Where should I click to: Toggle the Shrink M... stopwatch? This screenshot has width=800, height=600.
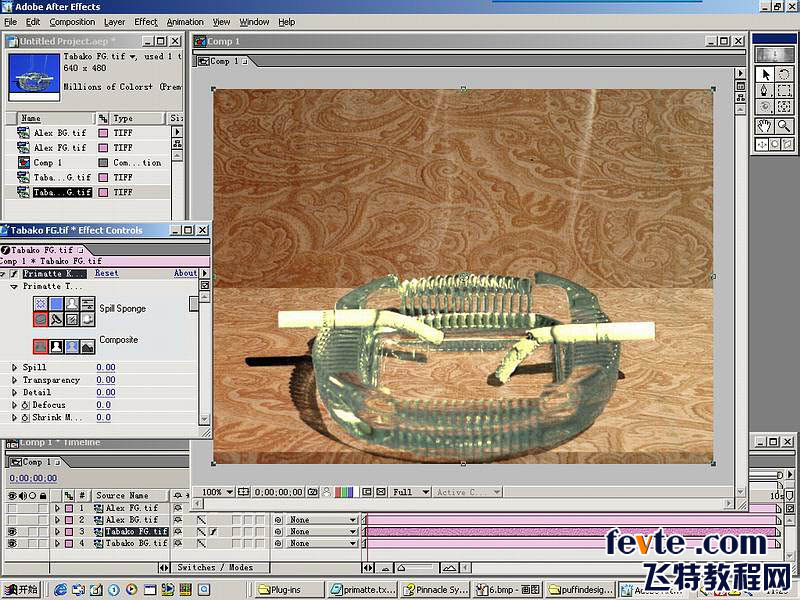[26, 418]
